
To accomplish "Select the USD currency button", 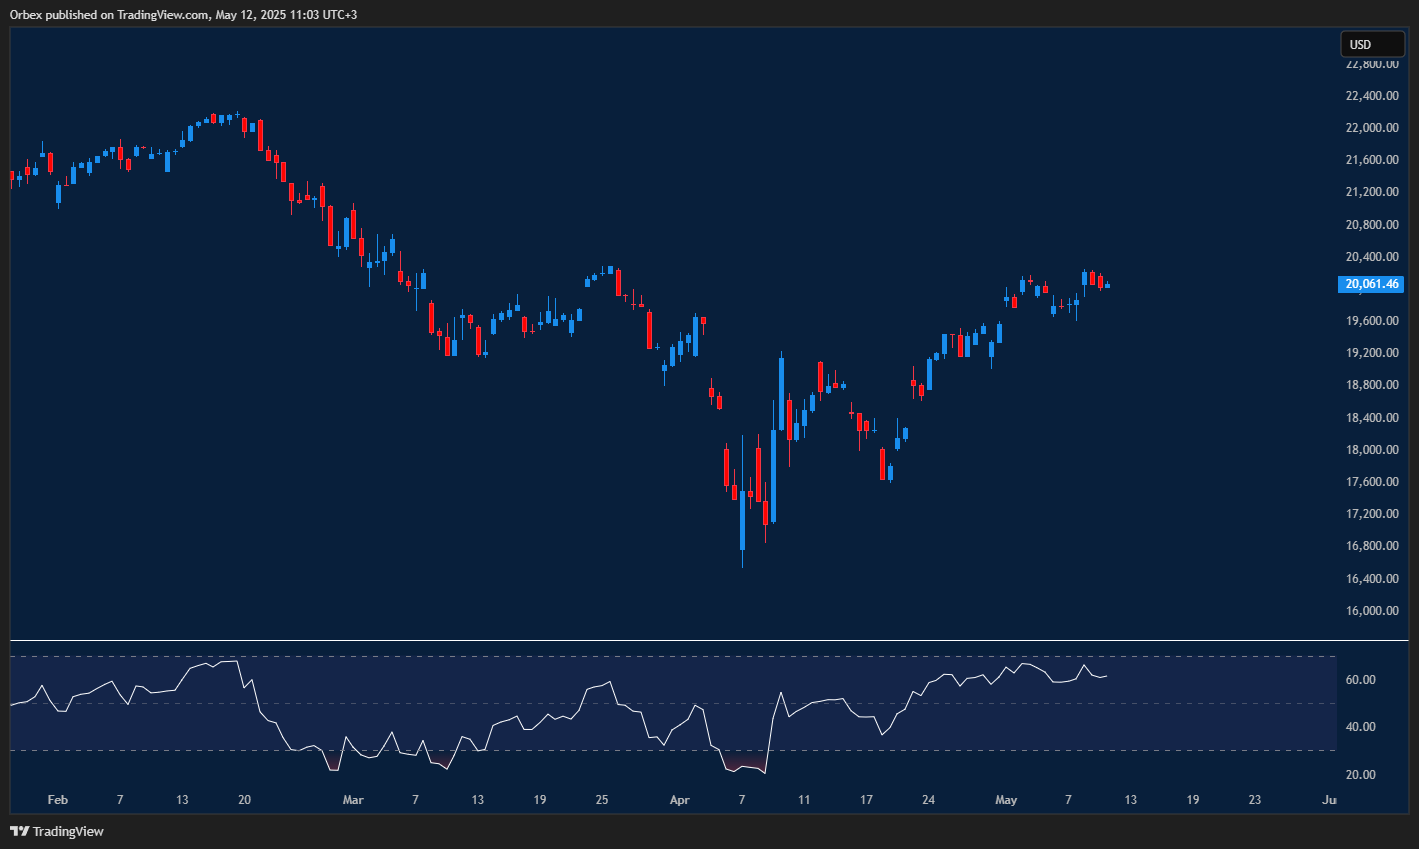I will click(1371, 44).
